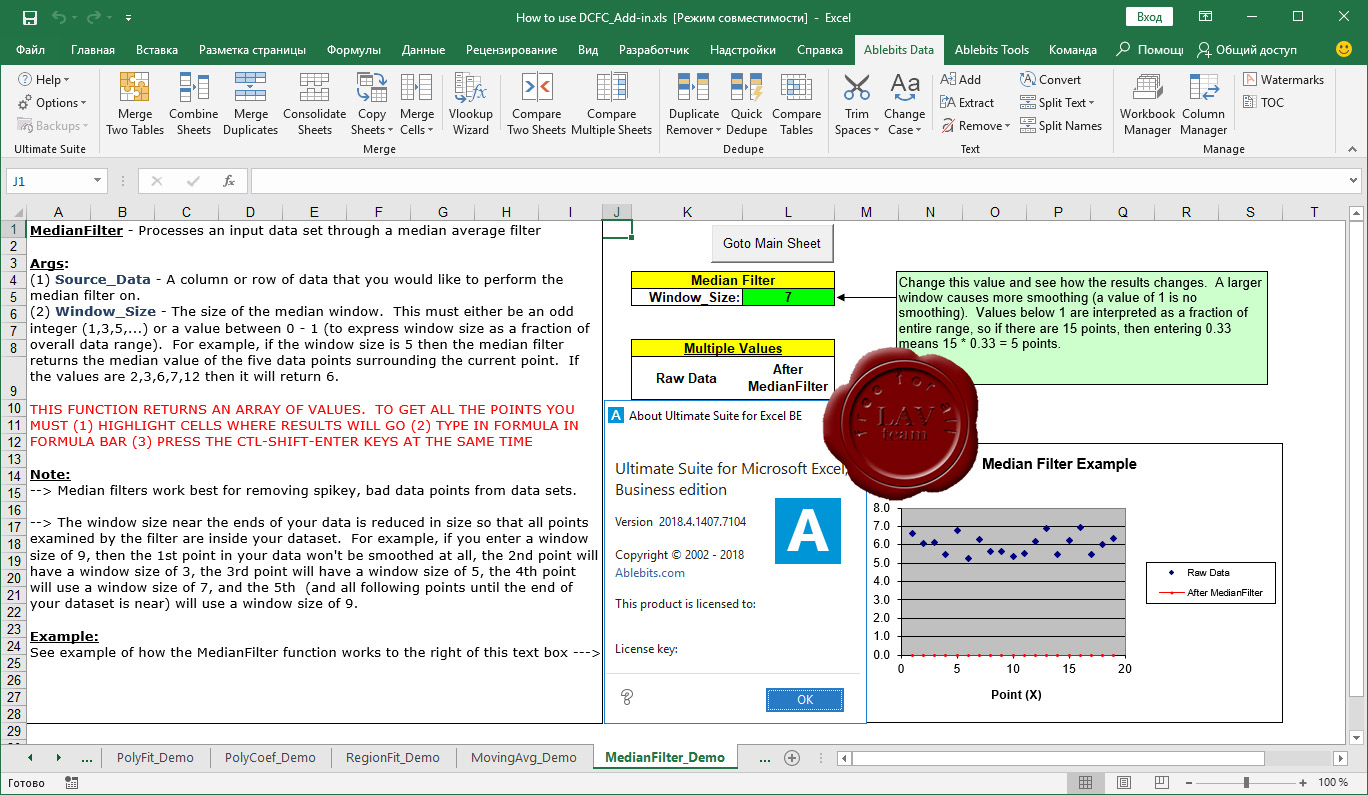
Task: Launch Combine Sheets wizard
Action: pyautogui.click(x=194, y=104)
